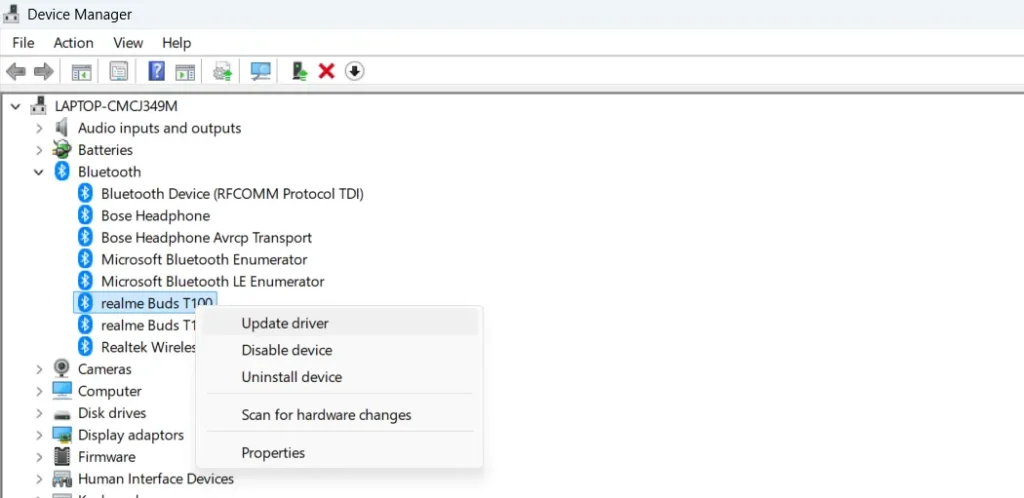Click the Display adaptors label
This screenshot has height=498, width=1024.
pyautogui.click(x=131, y=435)
